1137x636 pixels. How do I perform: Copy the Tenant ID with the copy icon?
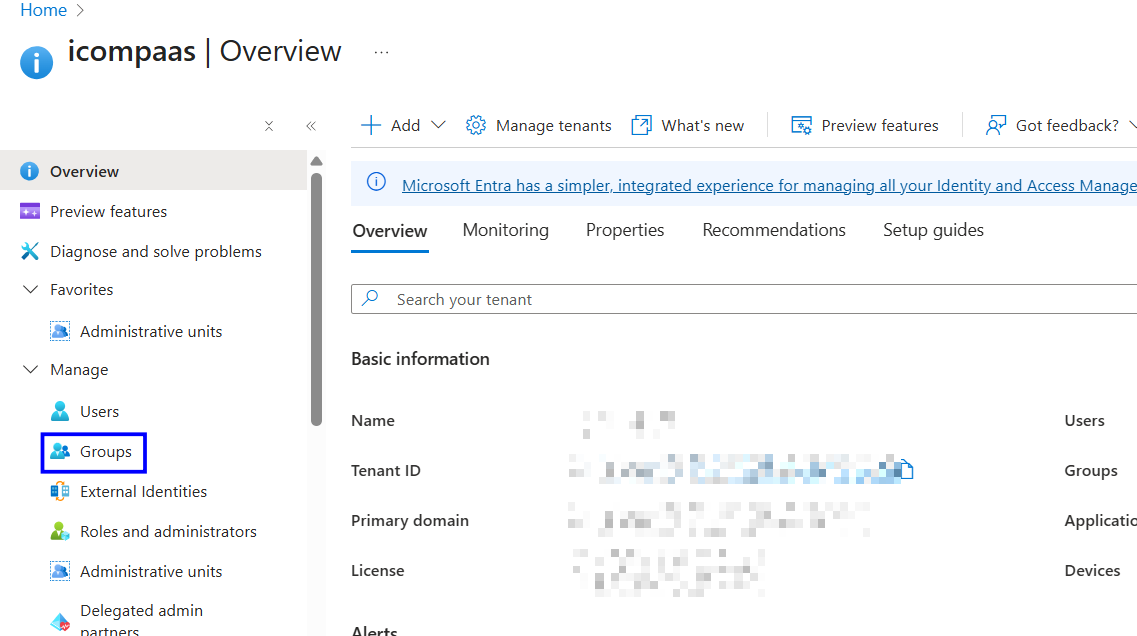(x=906, y=470)
